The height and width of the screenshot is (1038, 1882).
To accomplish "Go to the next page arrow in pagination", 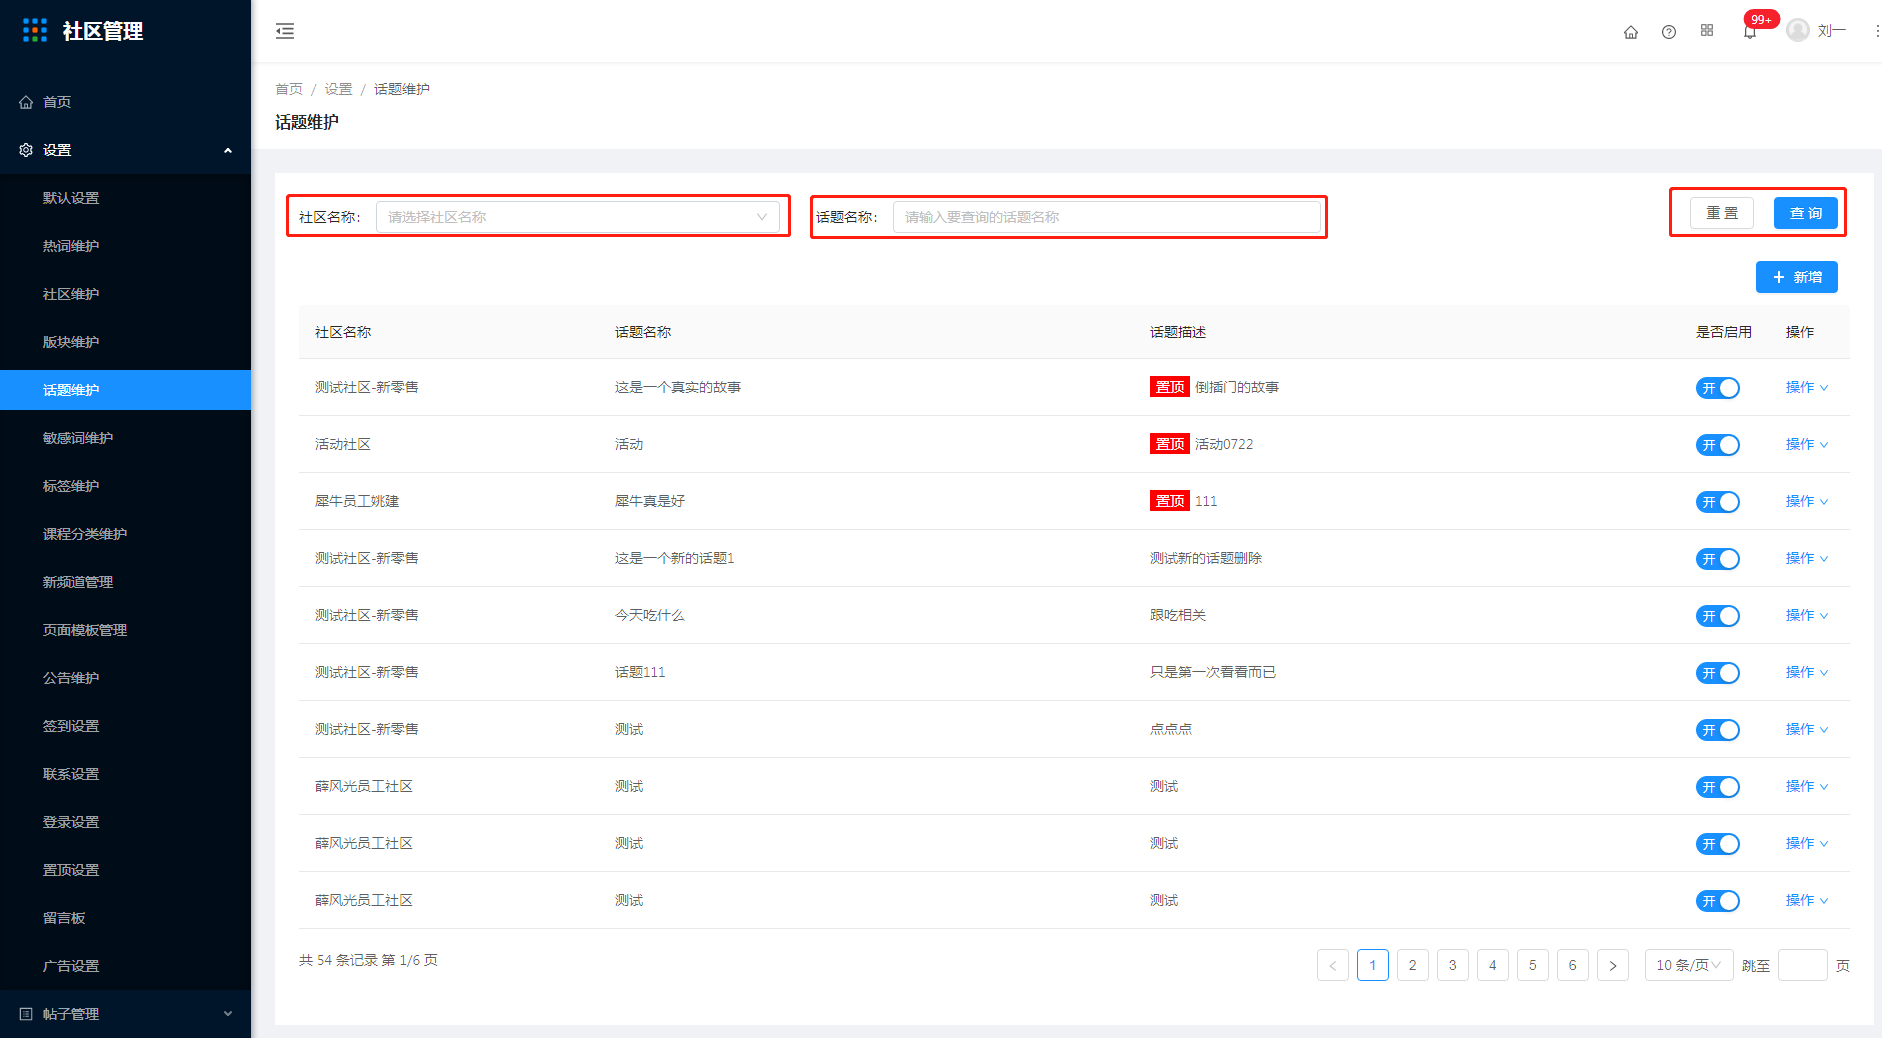I will coord(1613,965).
